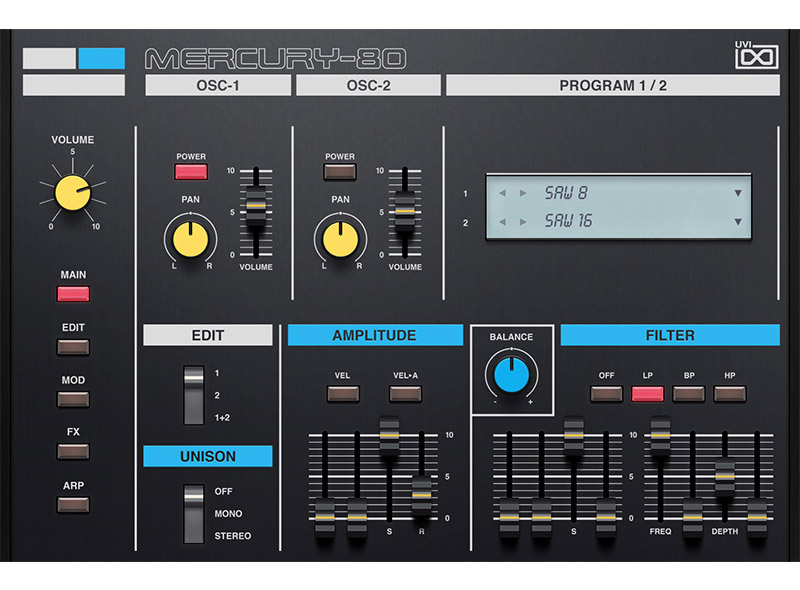This screenshot has height=590, width=800.
Task: Select previous waveform for program slot 2
Action: point(503,222)
